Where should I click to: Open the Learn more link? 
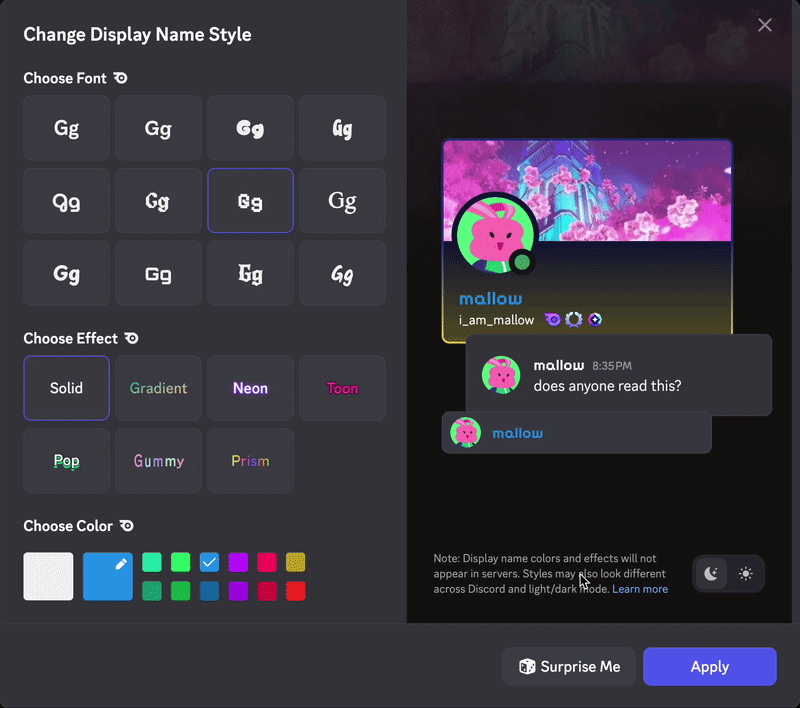click(640, 589)
